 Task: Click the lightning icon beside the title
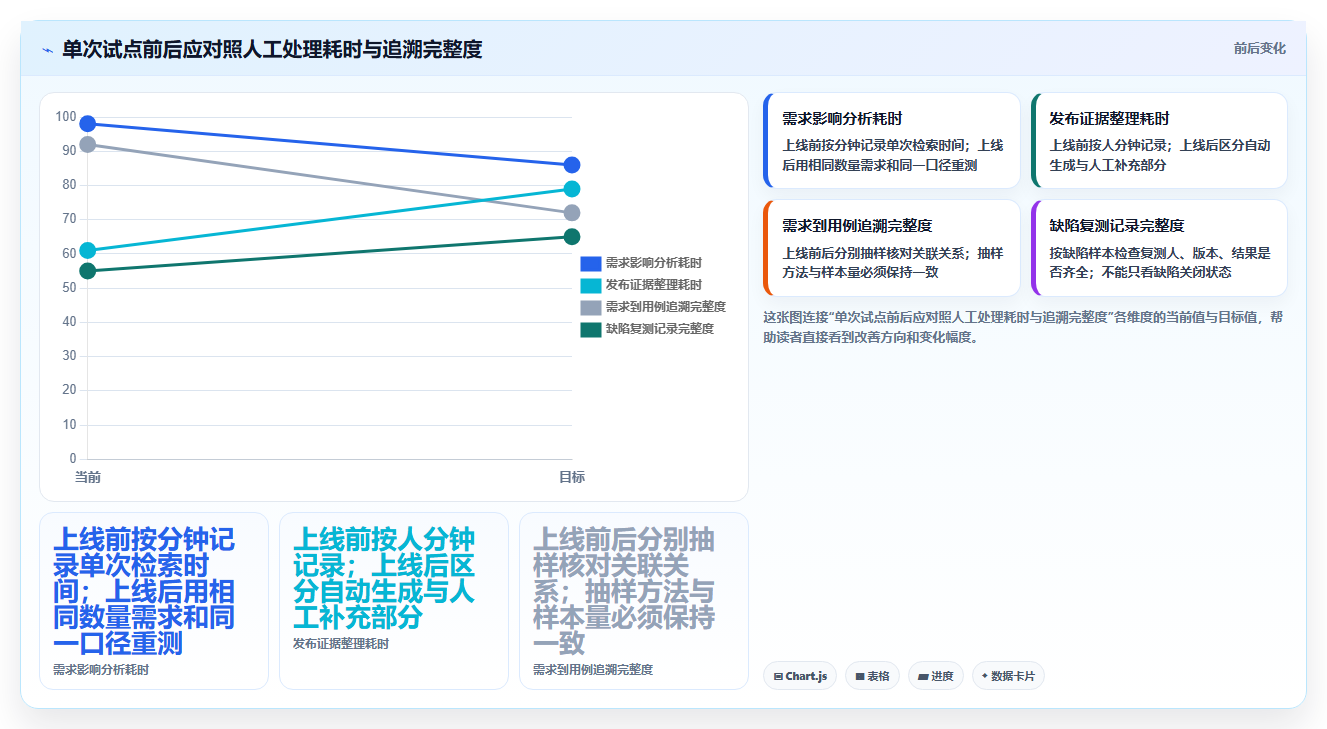point(47,49)
